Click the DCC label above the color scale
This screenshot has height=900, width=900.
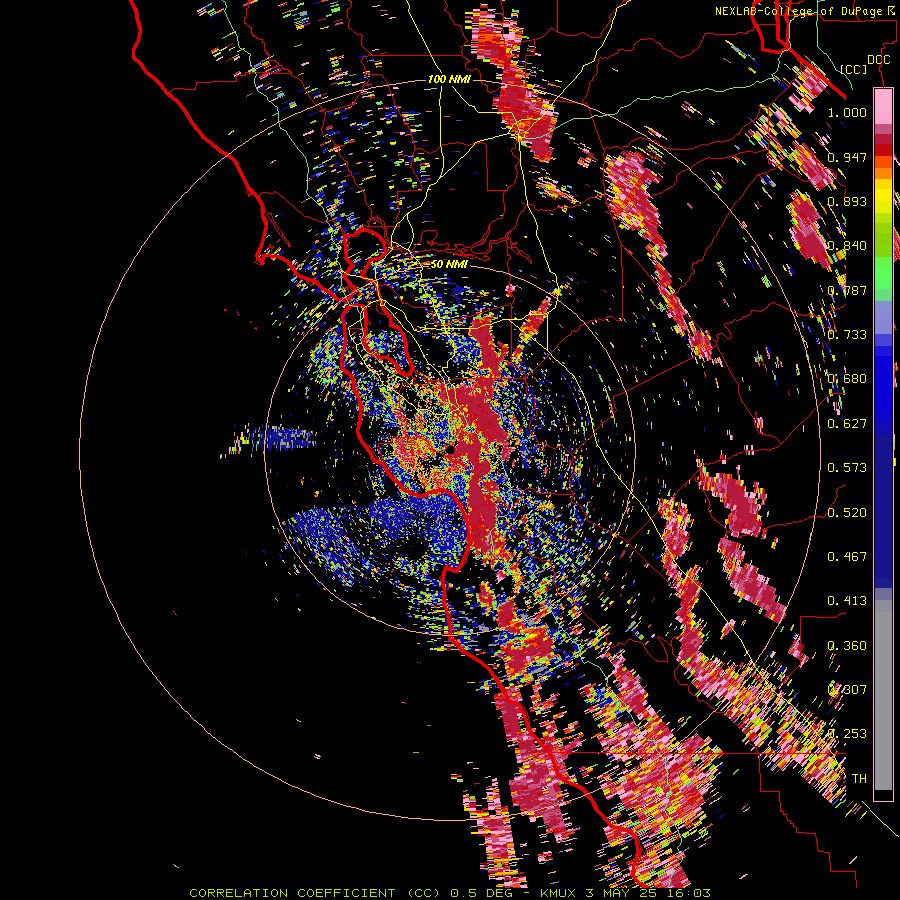click(x=878, y=60)
